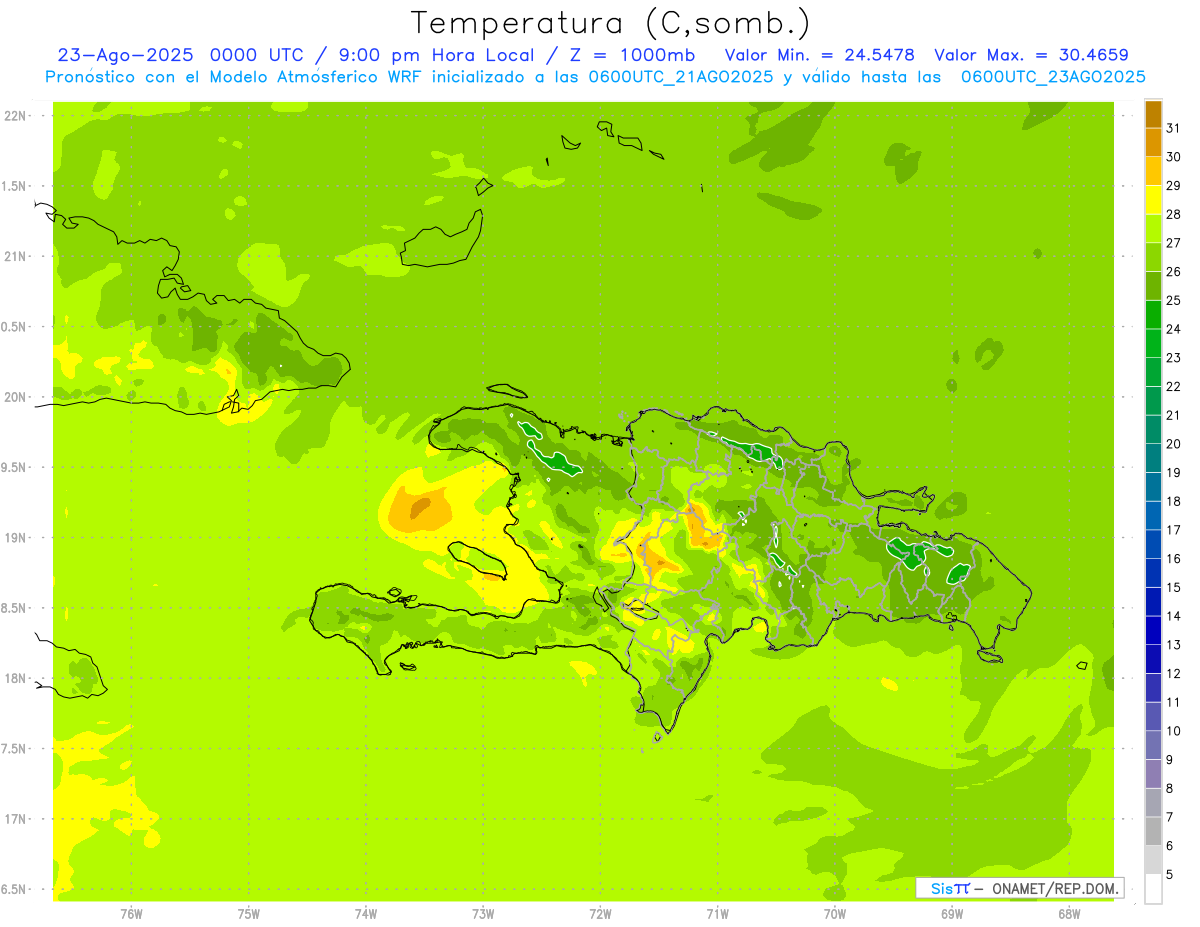
Task: Click the colorbar value label "25"
Action: tap(1173, 300)
